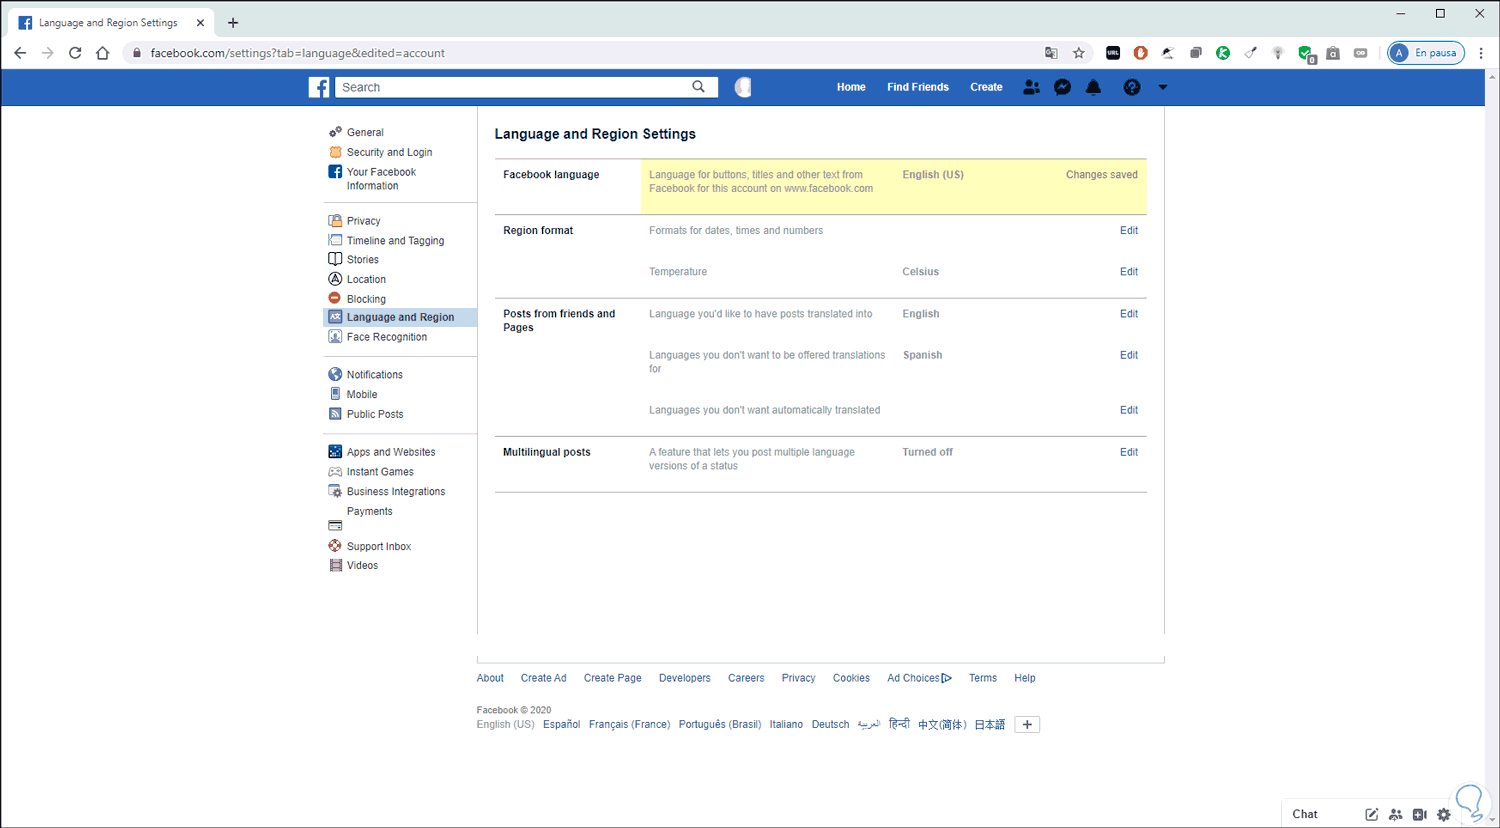Switch language to Português (Brasil) in footer
This screenshot has width=1500, height=828.
(x=720, y=725)
